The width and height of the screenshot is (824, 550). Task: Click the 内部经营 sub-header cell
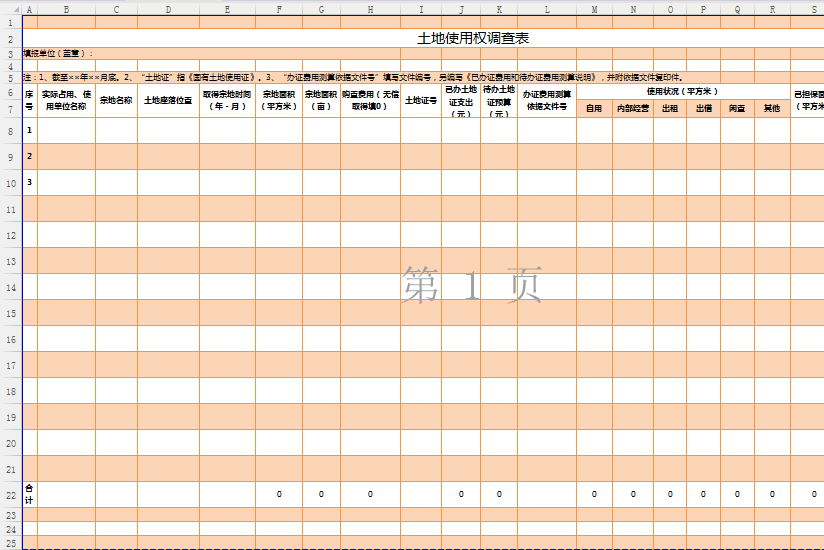(632, 108)
